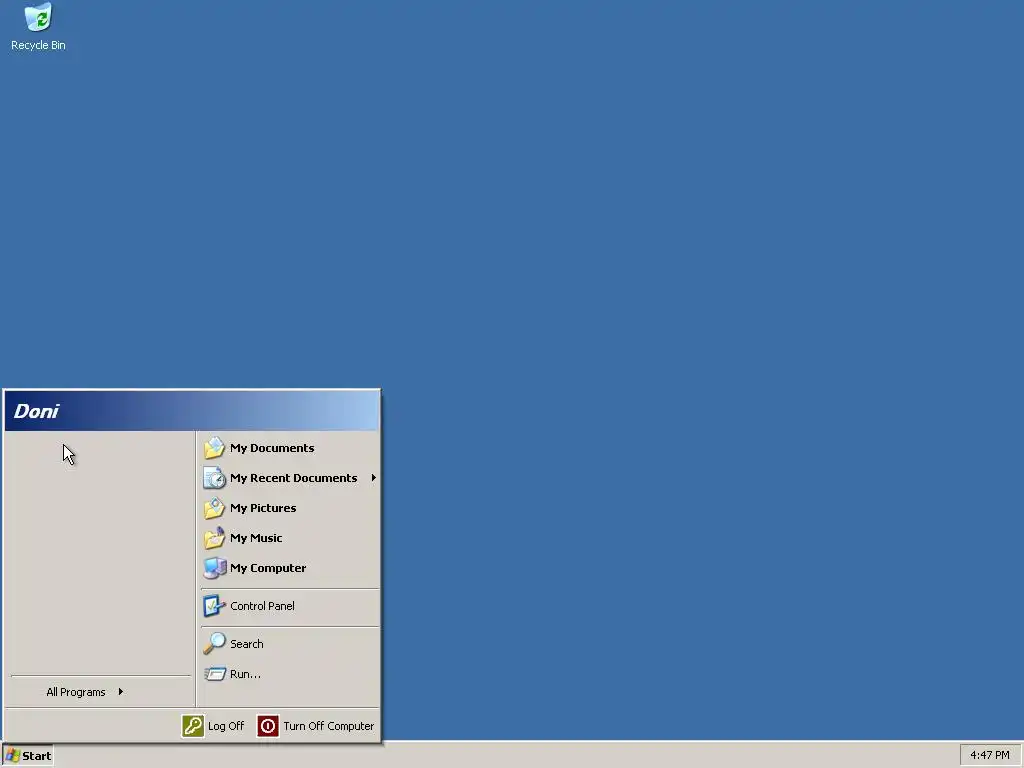Click the Recycle Bin label text
The width and height of the screenshot is (1024, 768).
coord(39,45)
